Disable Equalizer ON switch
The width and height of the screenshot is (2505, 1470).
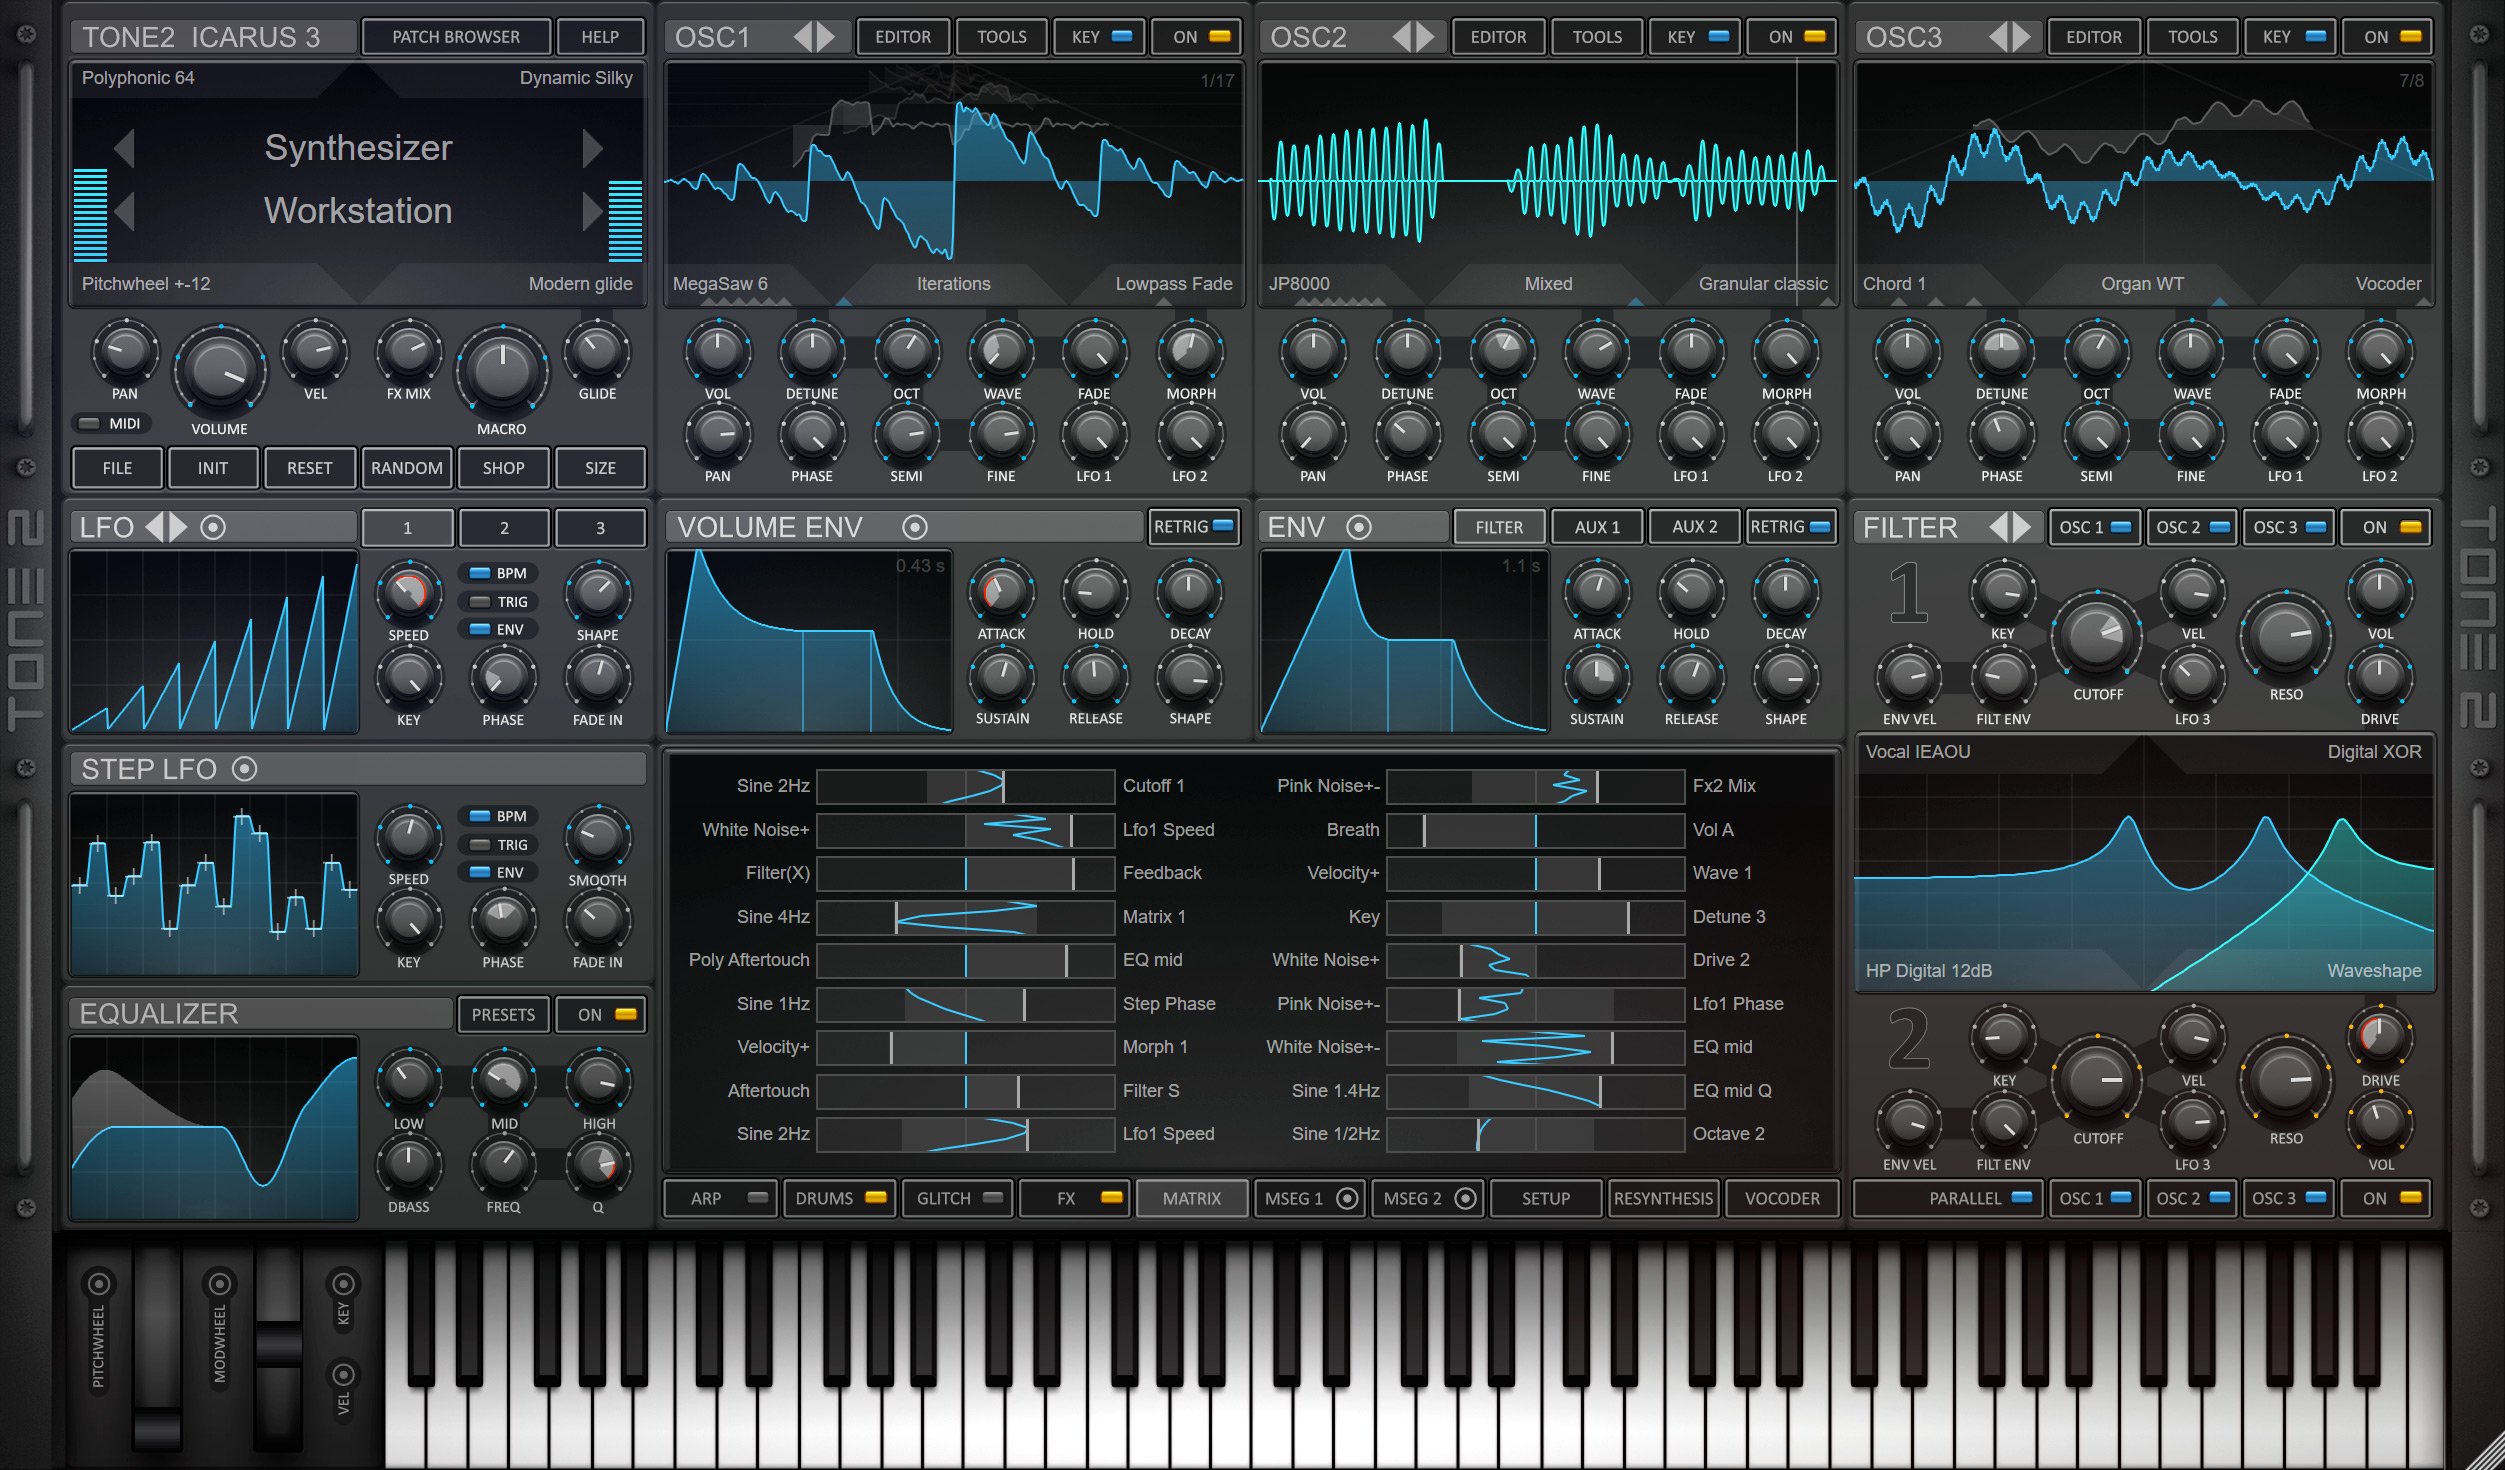pyautogui.click(x=625, y=1014)
